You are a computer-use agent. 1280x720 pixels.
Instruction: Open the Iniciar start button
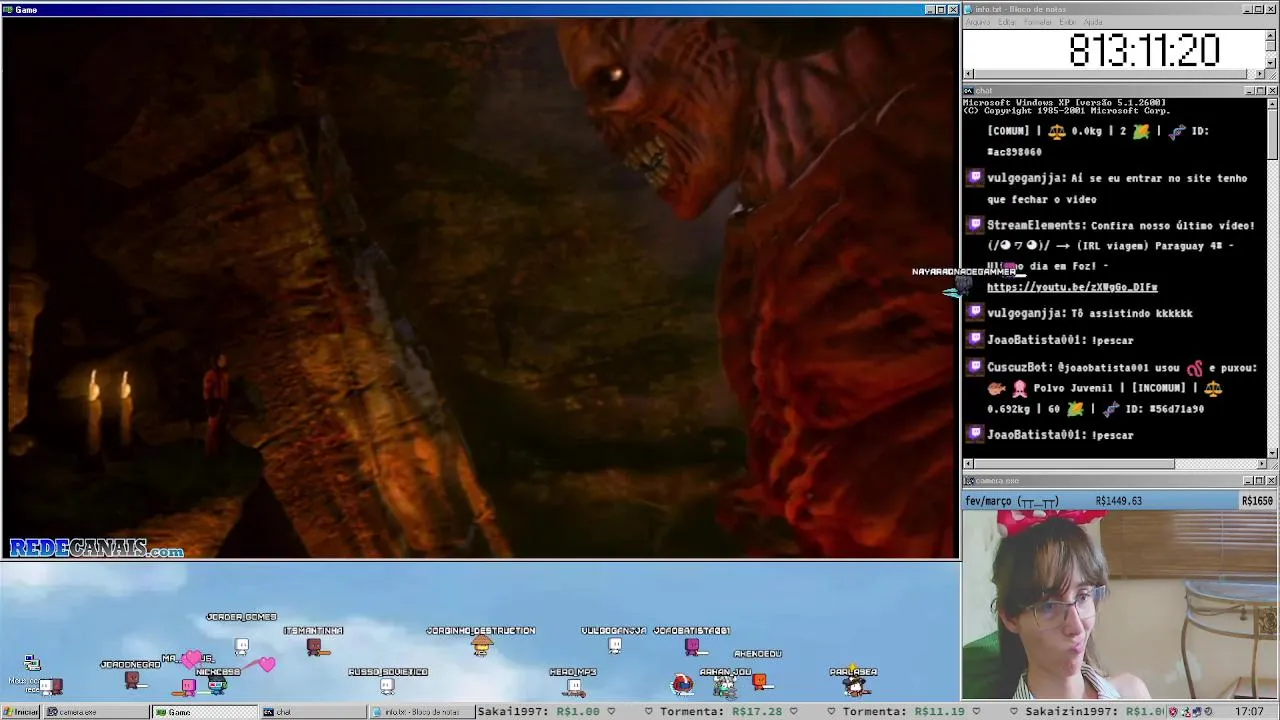21,712
